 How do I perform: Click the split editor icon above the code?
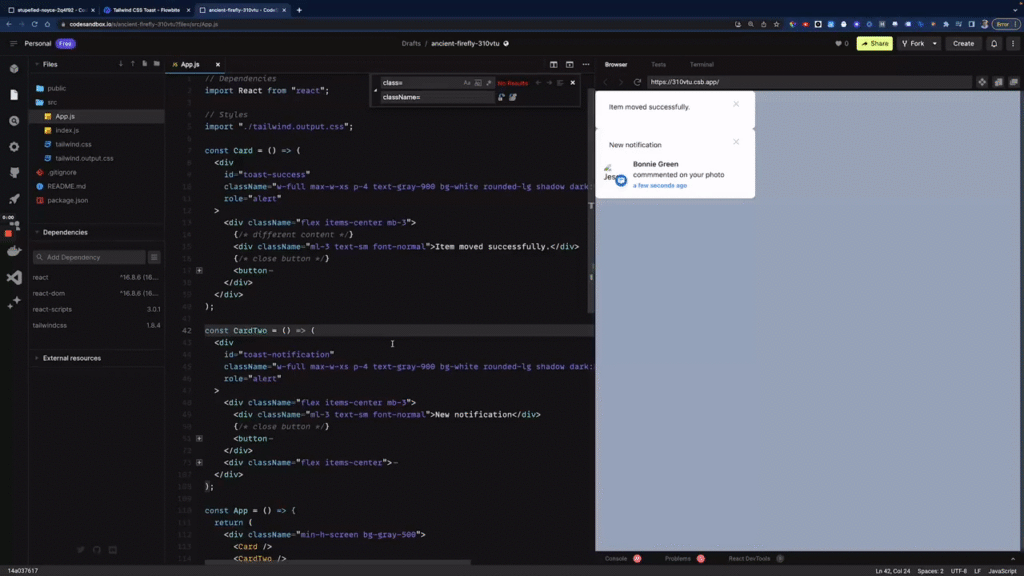click(554, 64)
